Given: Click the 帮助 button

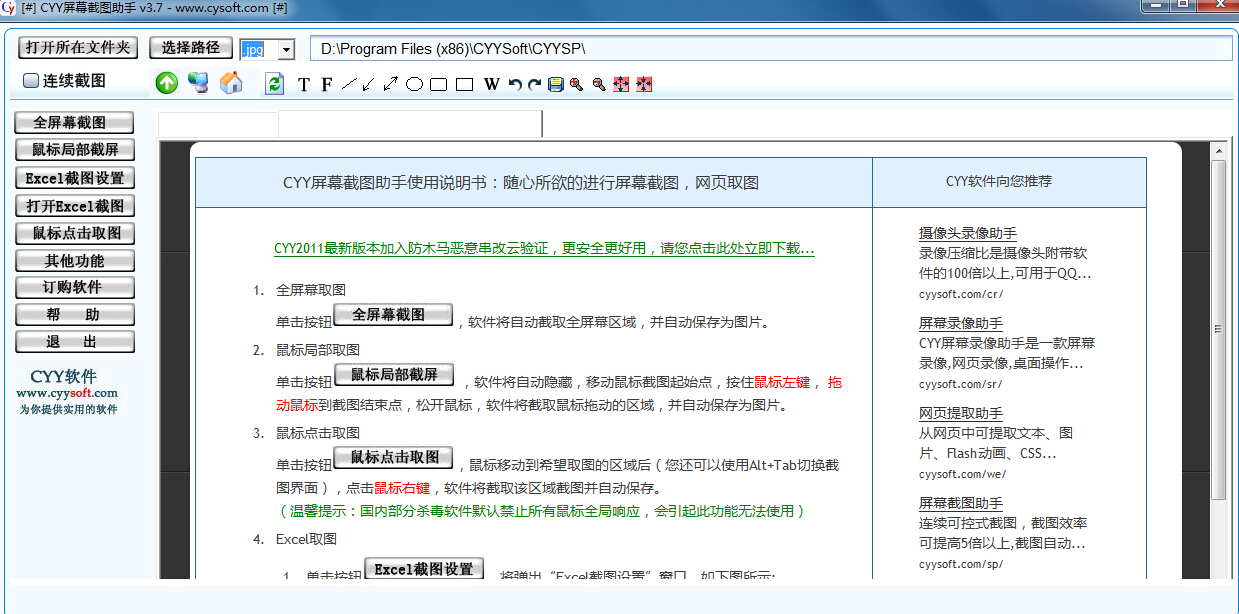Looking at the screenshot, I should (x=75, y=315).
